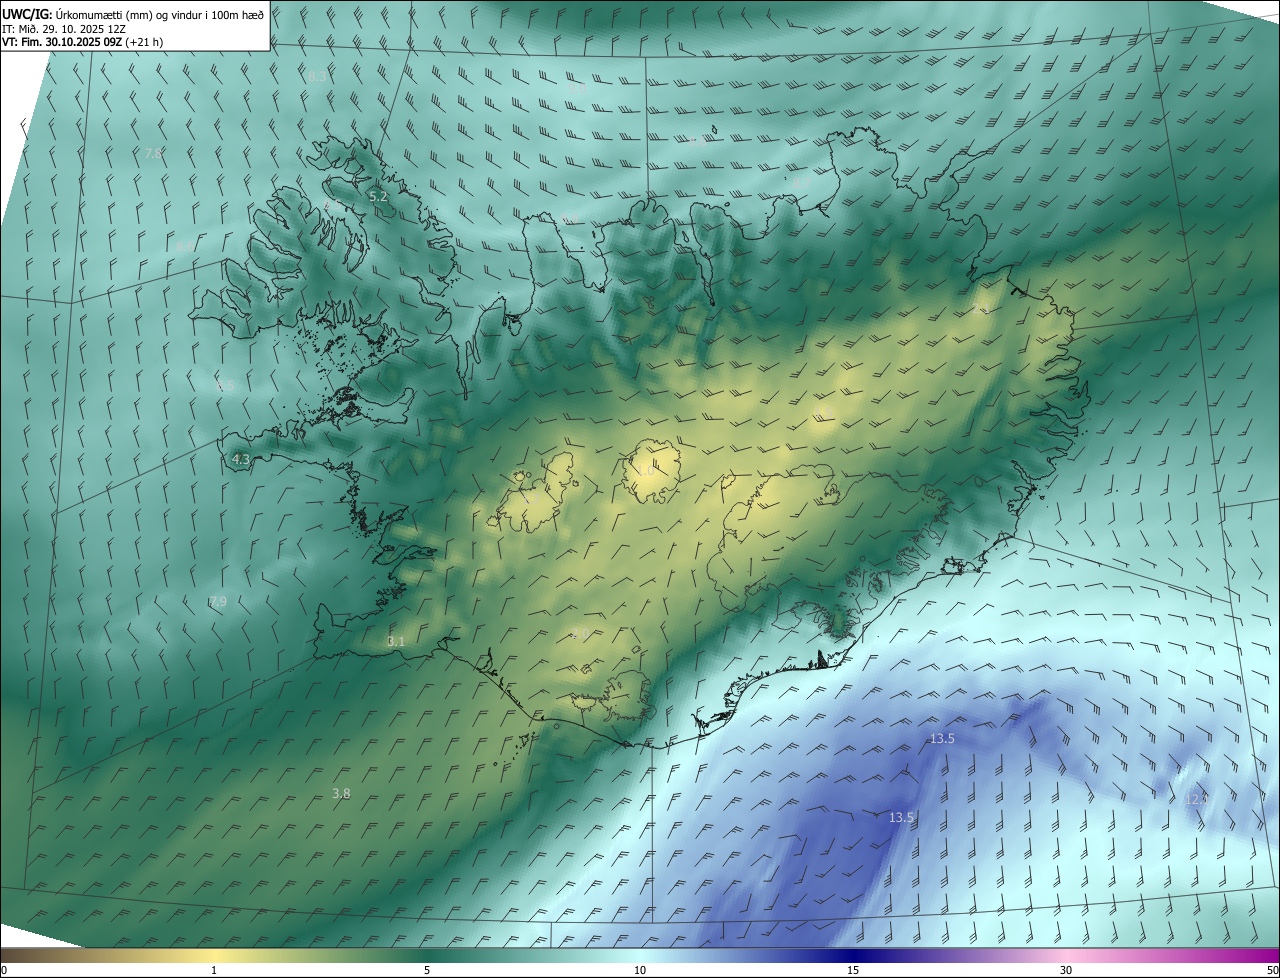Click the 'UWC/IG:' label in the header box

(x=27, y=14)
